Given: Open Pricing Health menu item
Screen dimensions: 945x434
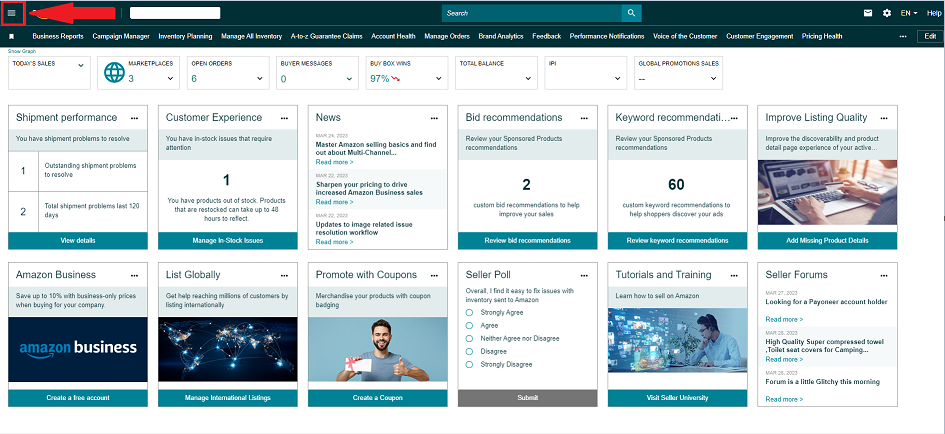Looking at the screenshot, I should (x=822, y=36).
